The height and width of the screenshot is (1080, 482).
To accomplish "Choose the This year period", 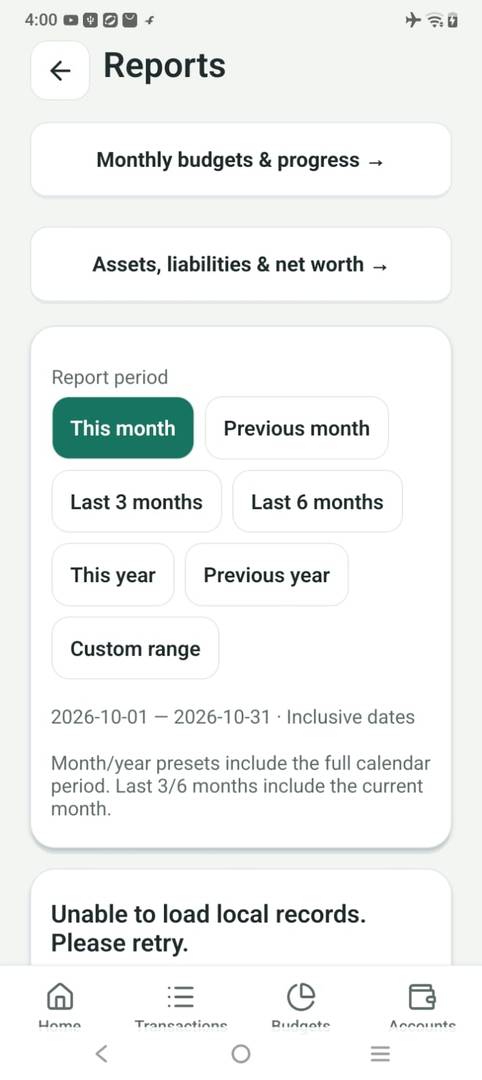I will (113, 575).
